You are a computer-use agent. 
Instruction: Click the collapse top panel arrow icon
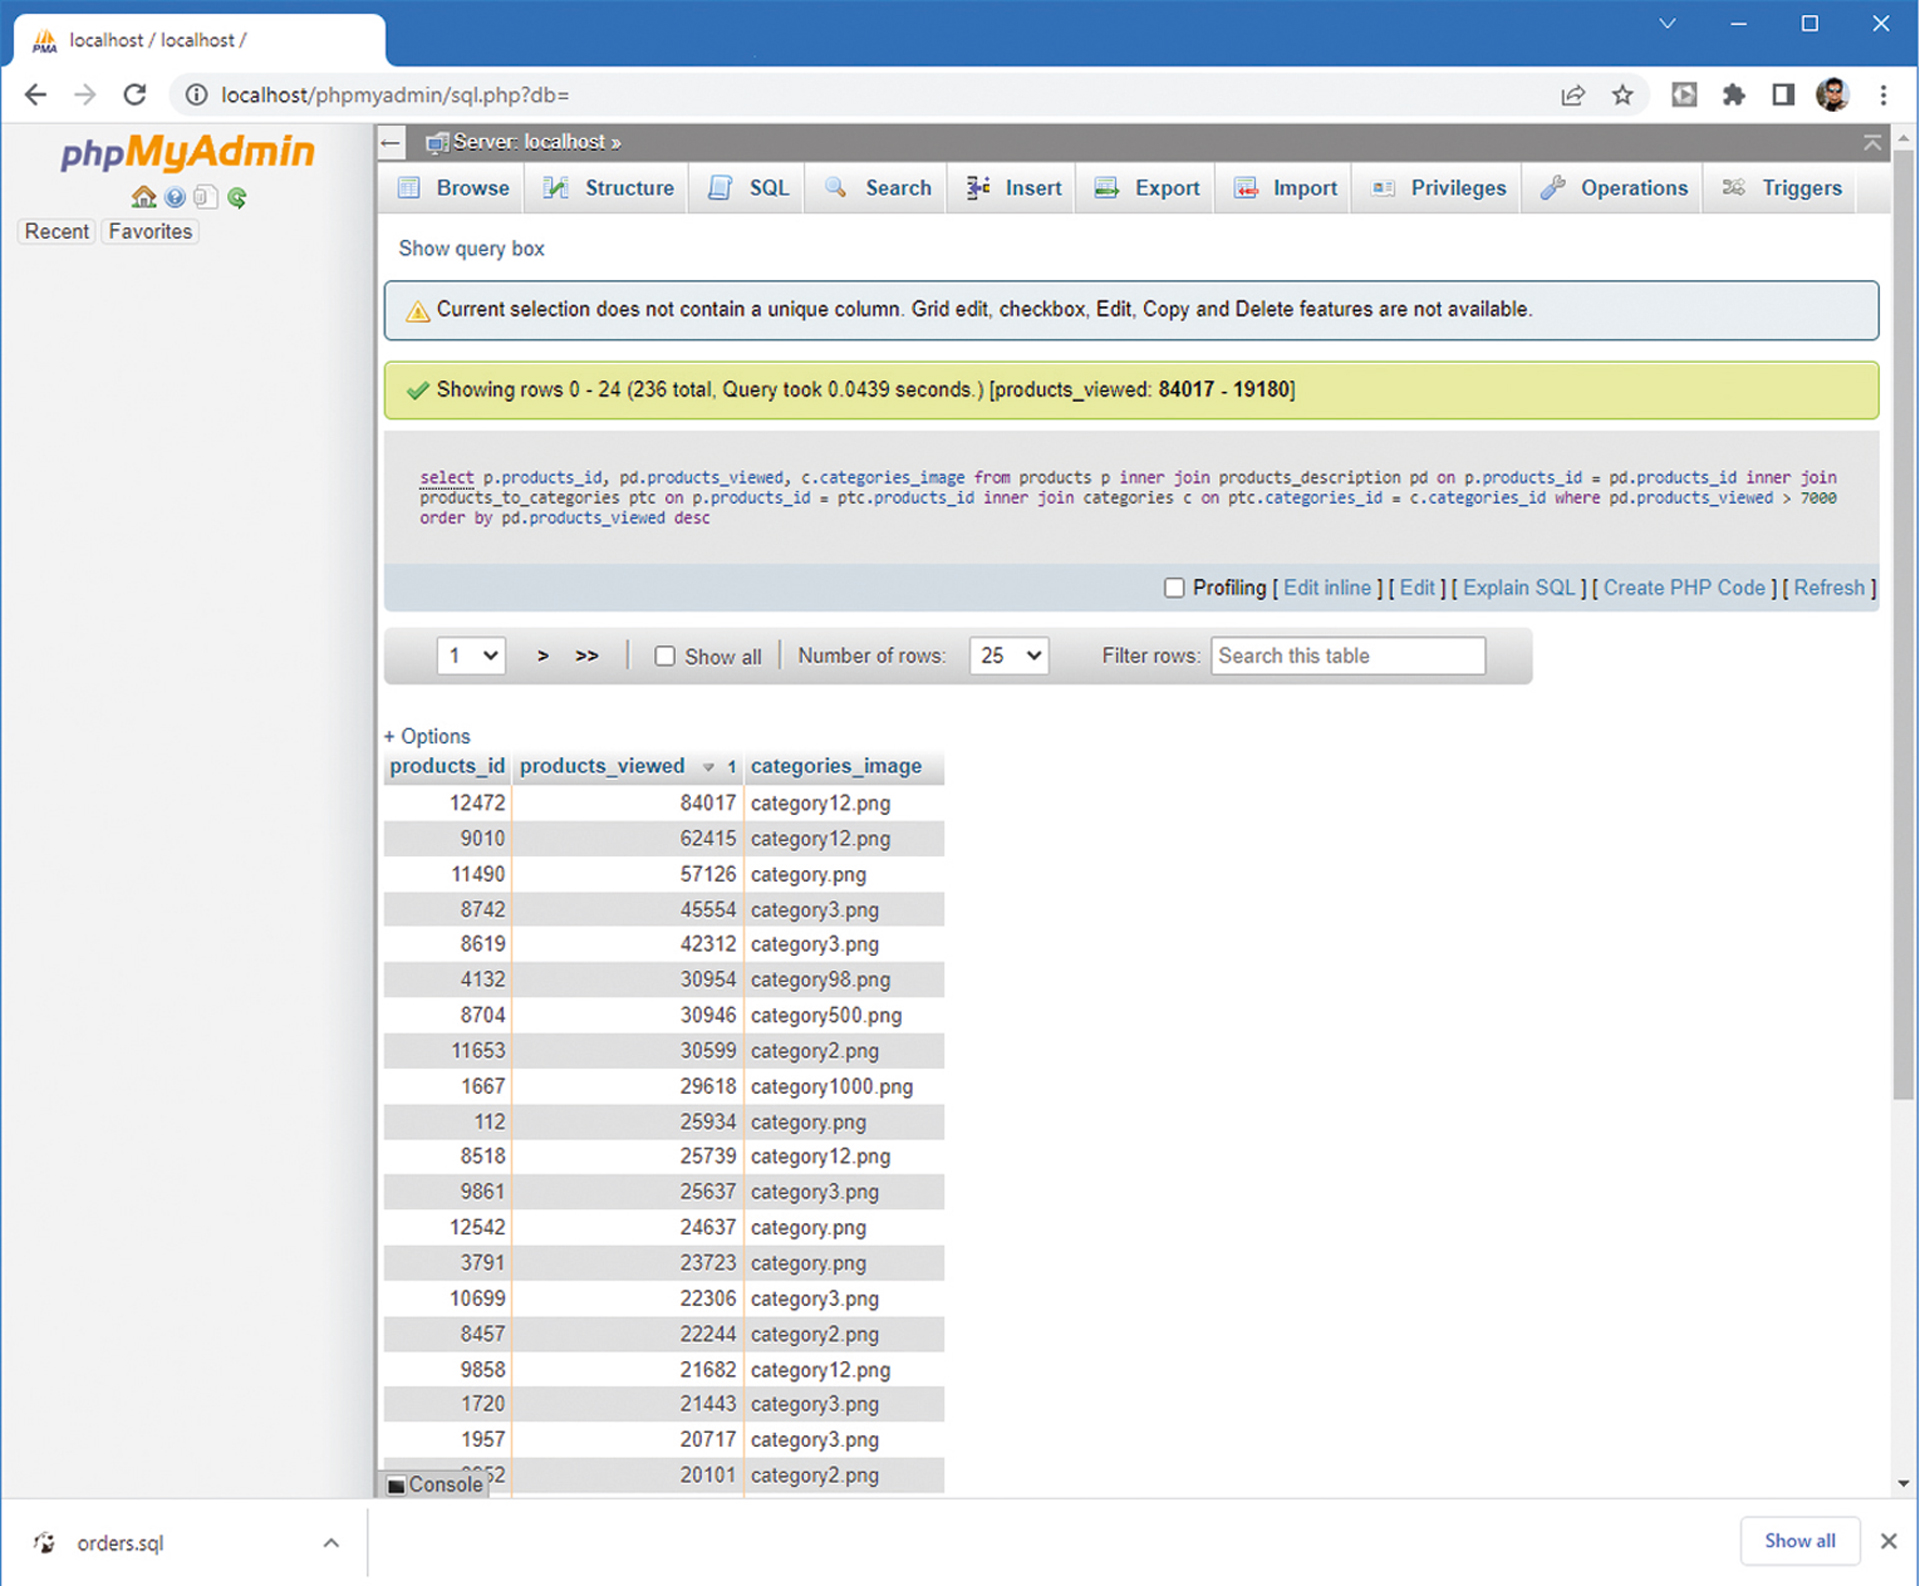pyautogui.click(x=1872, y=143)
